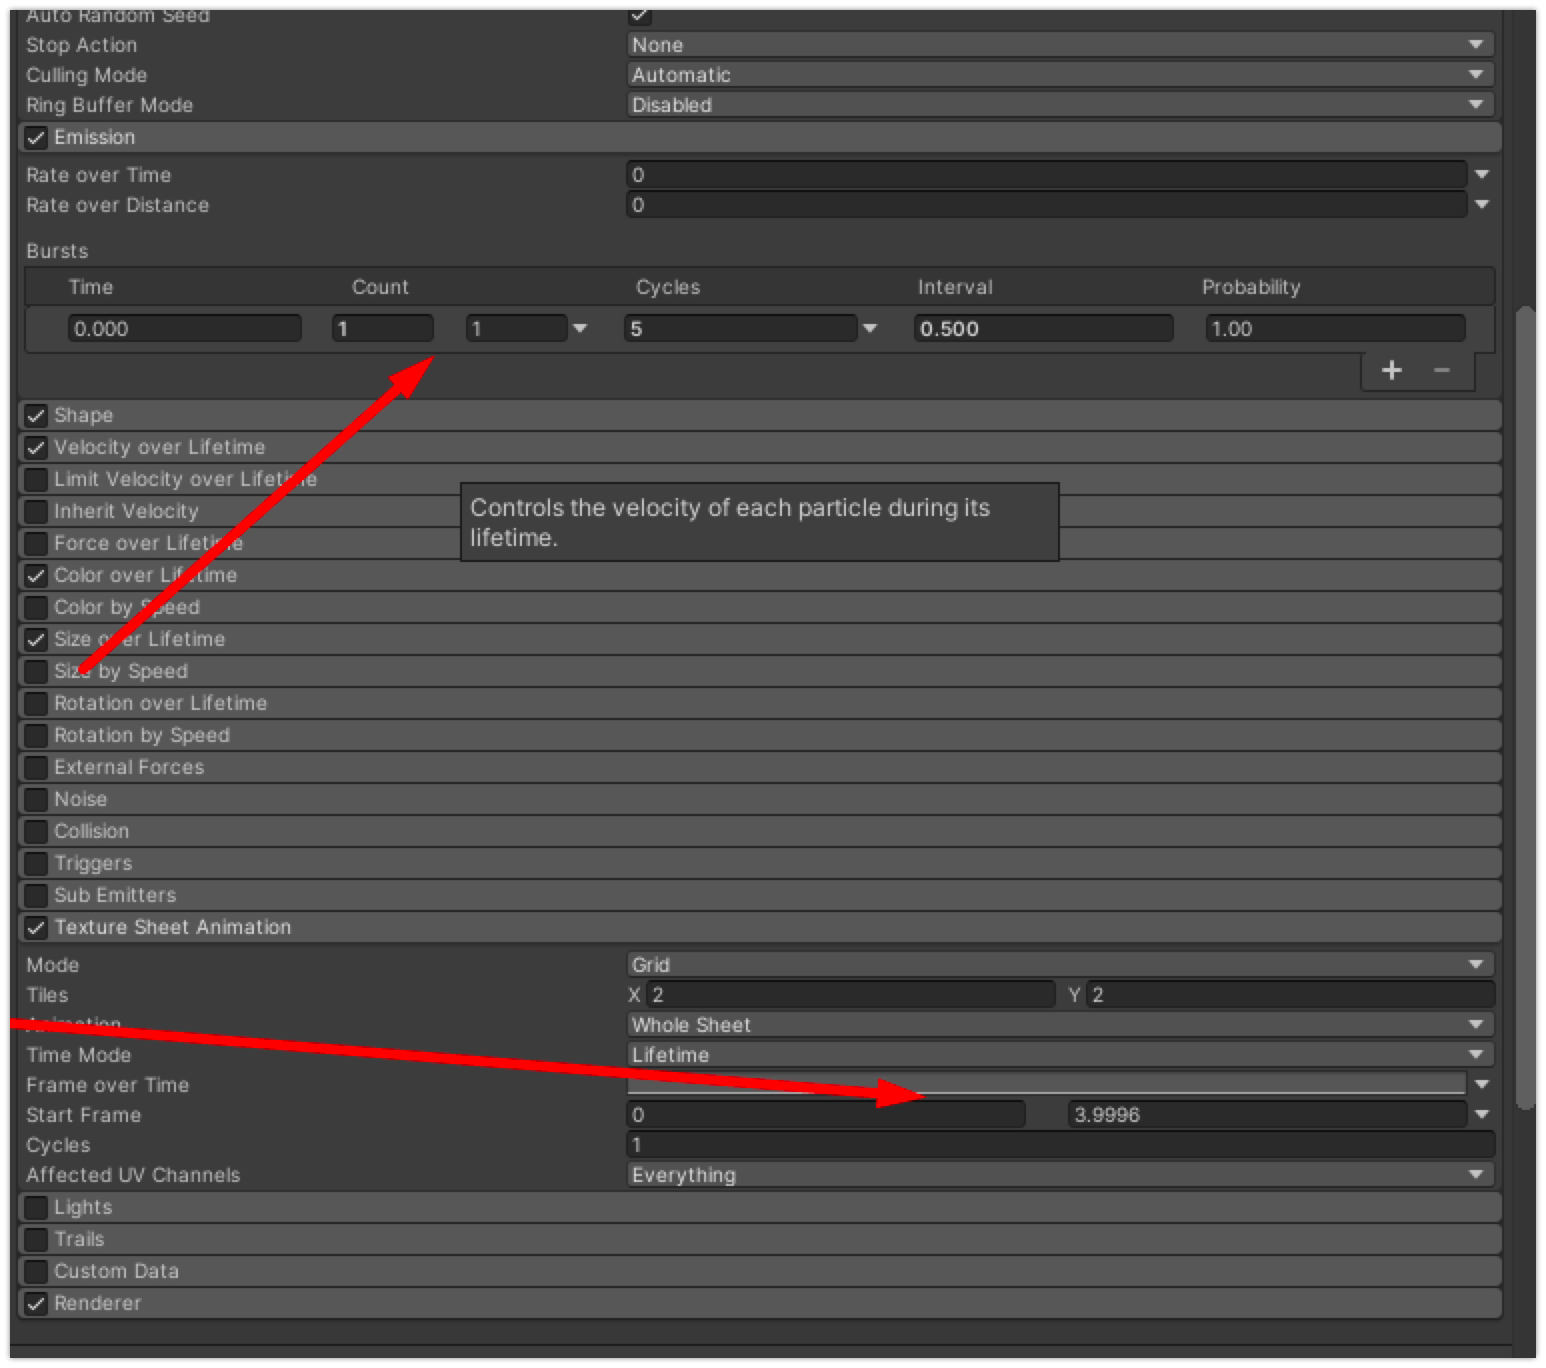Enable the Custom Data checkbox

pyautogui.click(x=36, y=1272)
